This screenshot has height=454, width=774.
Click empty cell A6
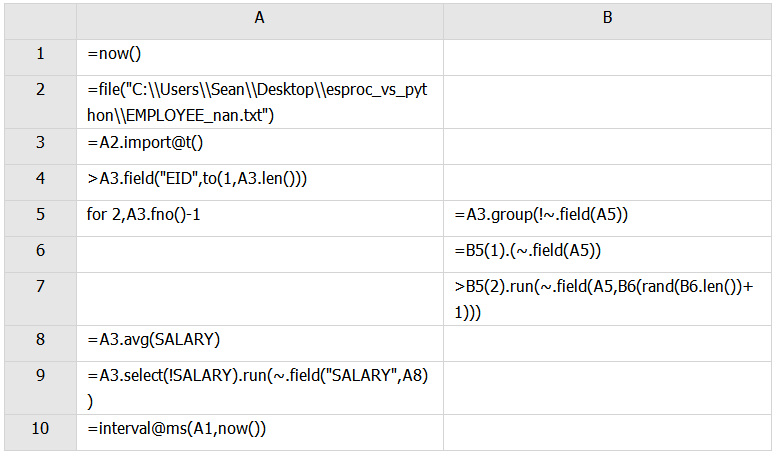(x=260, y=254)
